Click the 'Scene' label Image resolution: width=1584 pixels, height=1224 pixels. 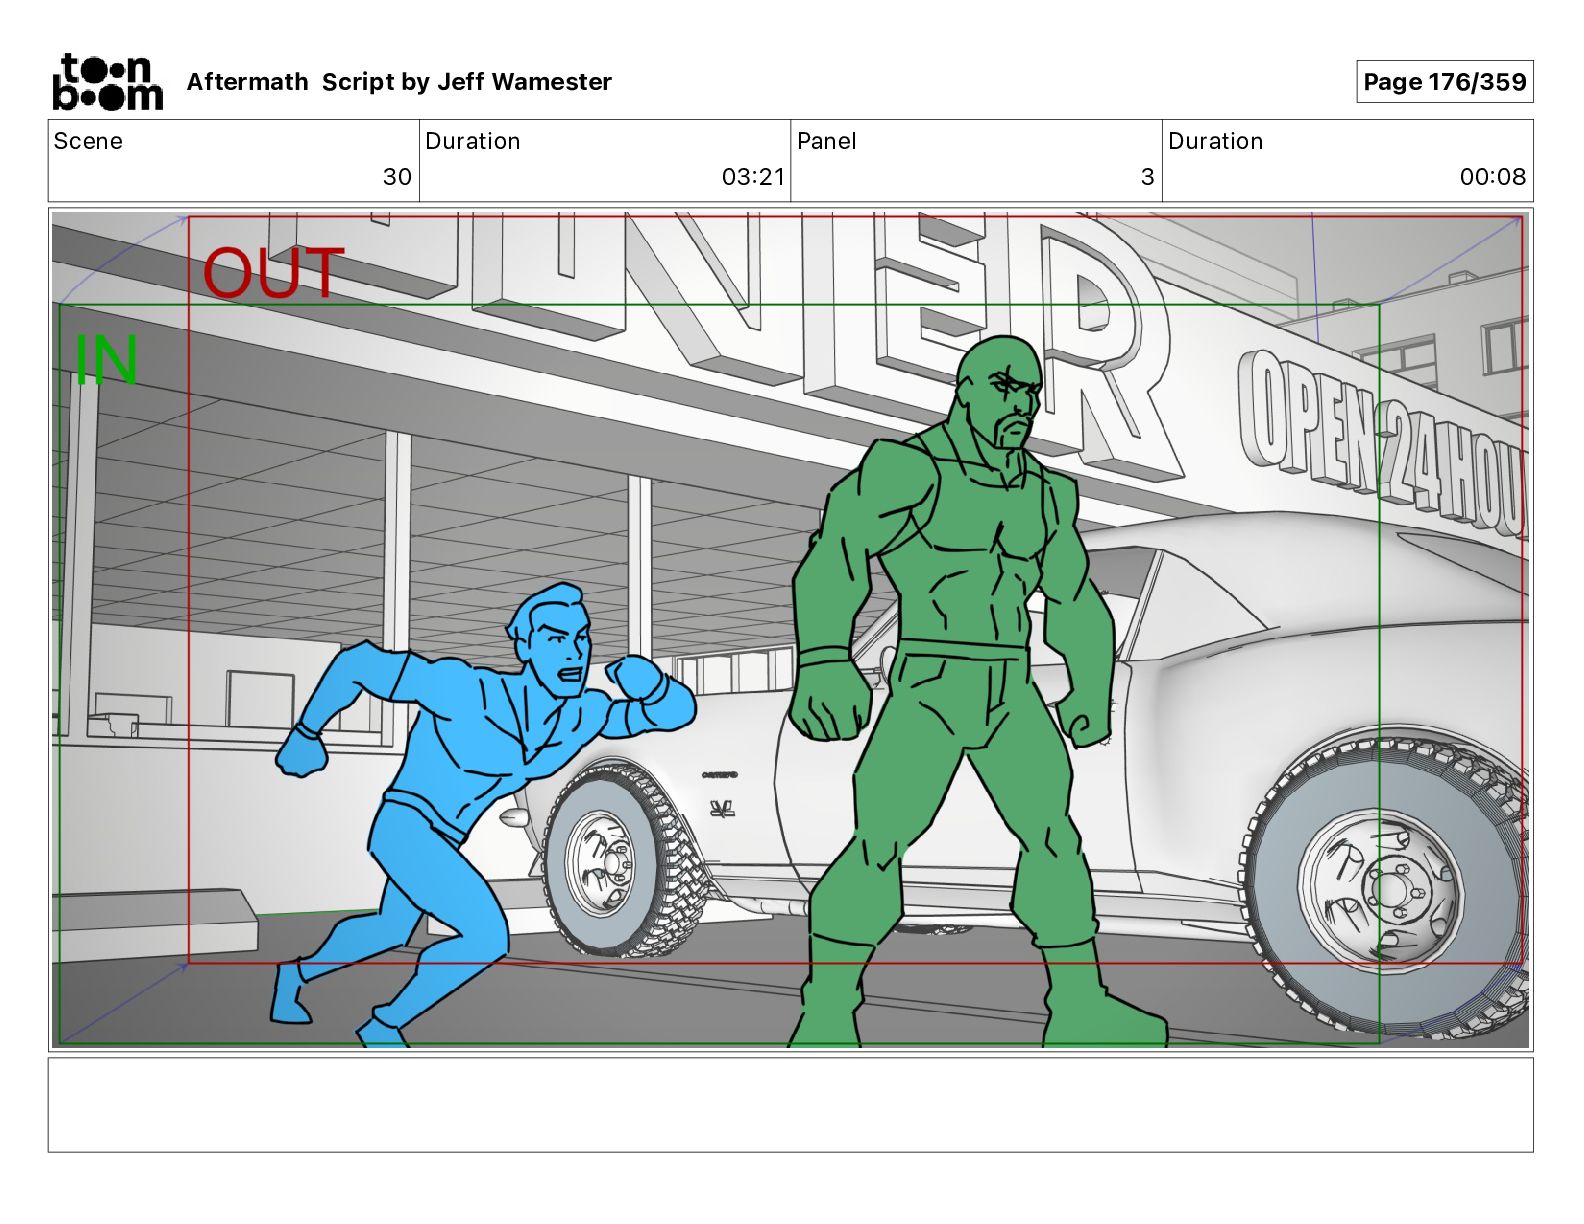[88, 141]
